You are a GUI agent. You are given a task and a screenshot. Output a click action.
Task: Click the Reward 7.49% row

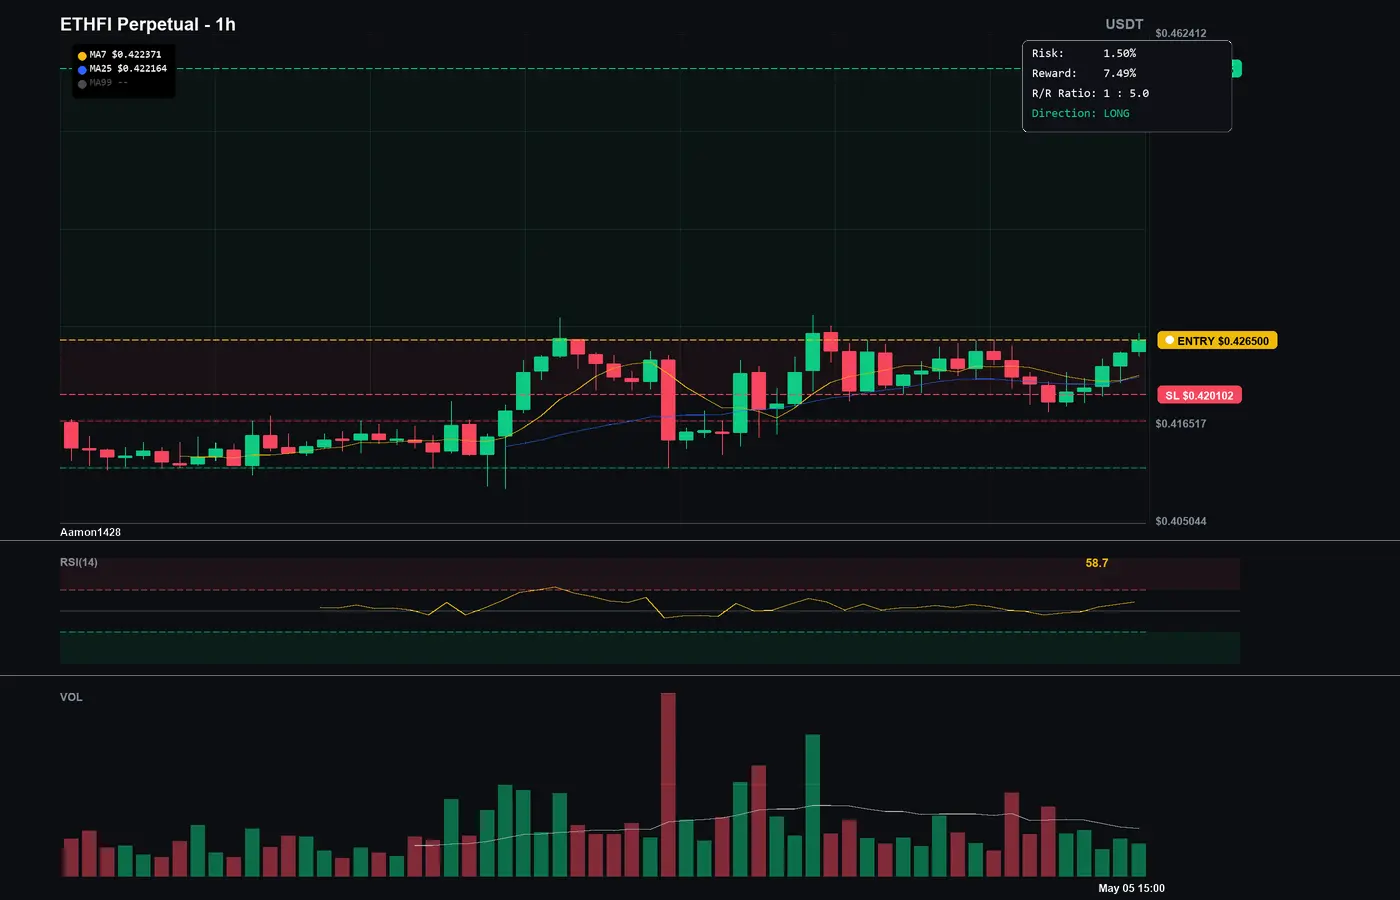coord(1084,73)
